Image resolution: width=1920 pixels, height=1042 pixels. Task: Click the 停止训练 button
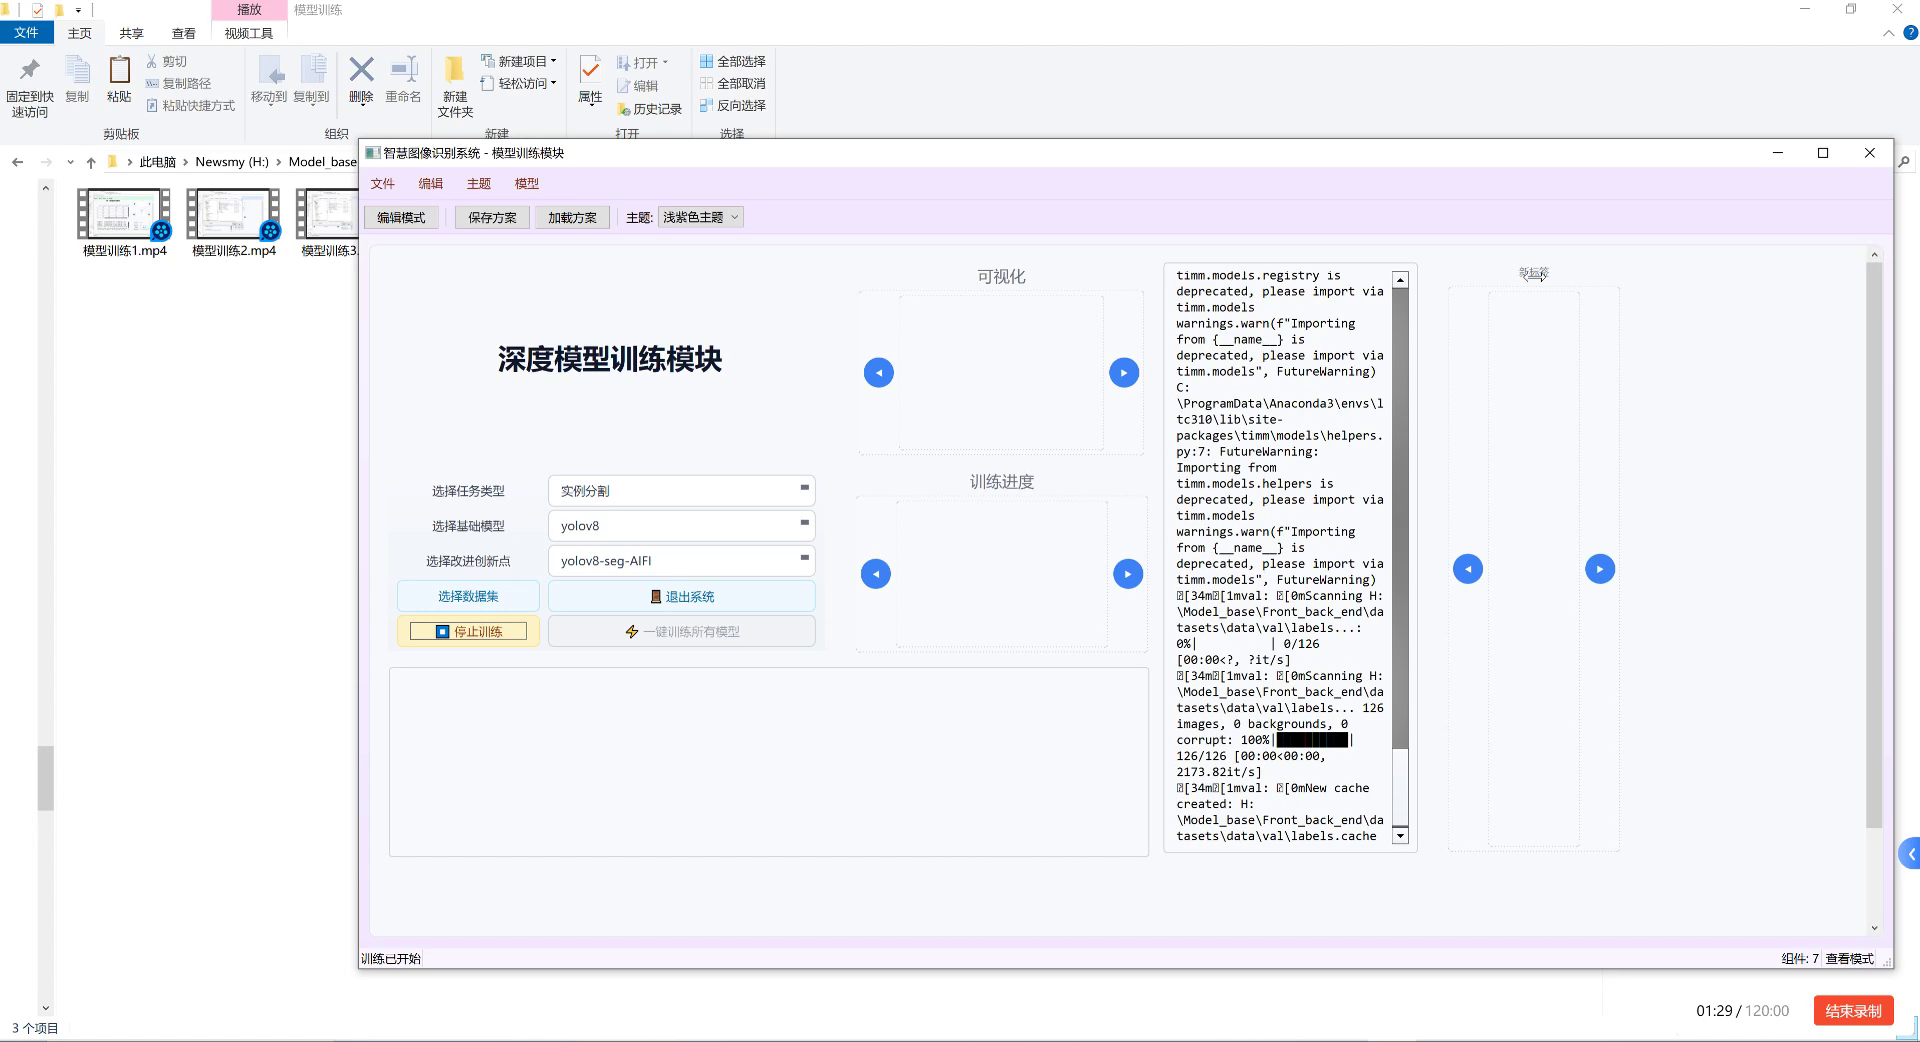pyautogui.click(x=468, y=631)
